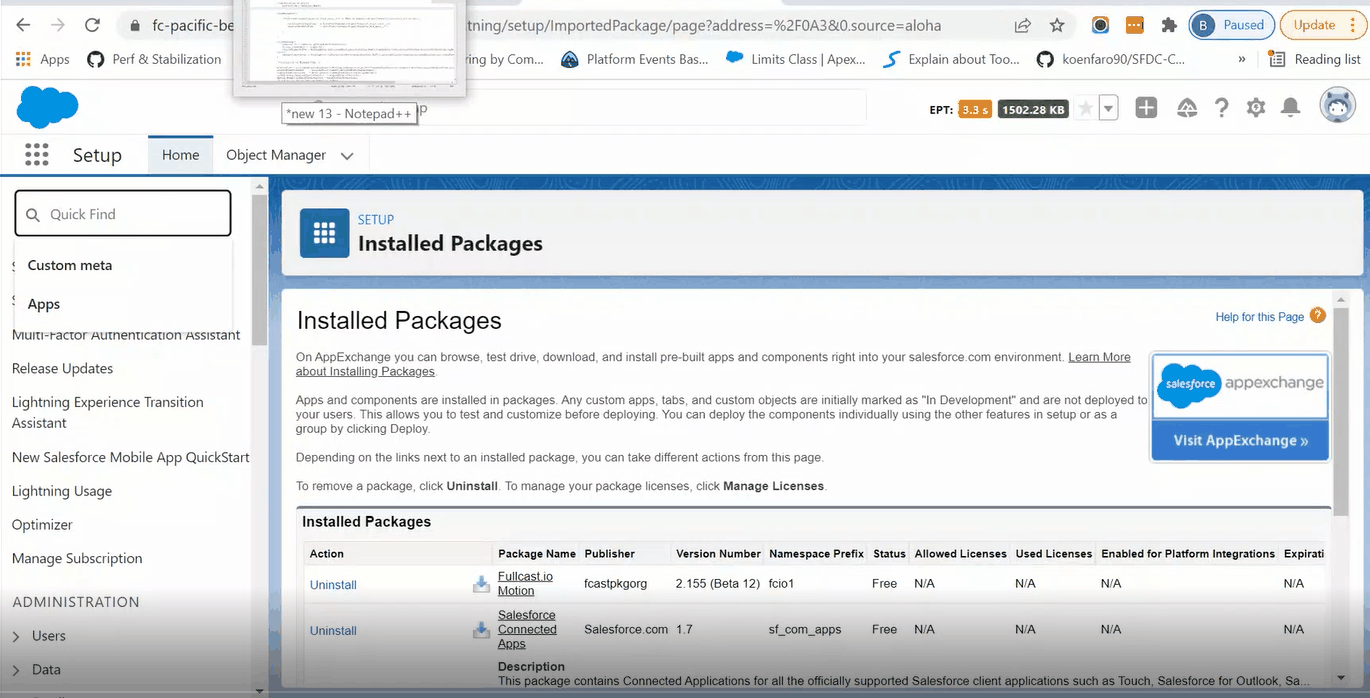1370x698 pixels.
Task: Uninstall the Fullcast.io Motion package
Action: click(x=333, y=585)
